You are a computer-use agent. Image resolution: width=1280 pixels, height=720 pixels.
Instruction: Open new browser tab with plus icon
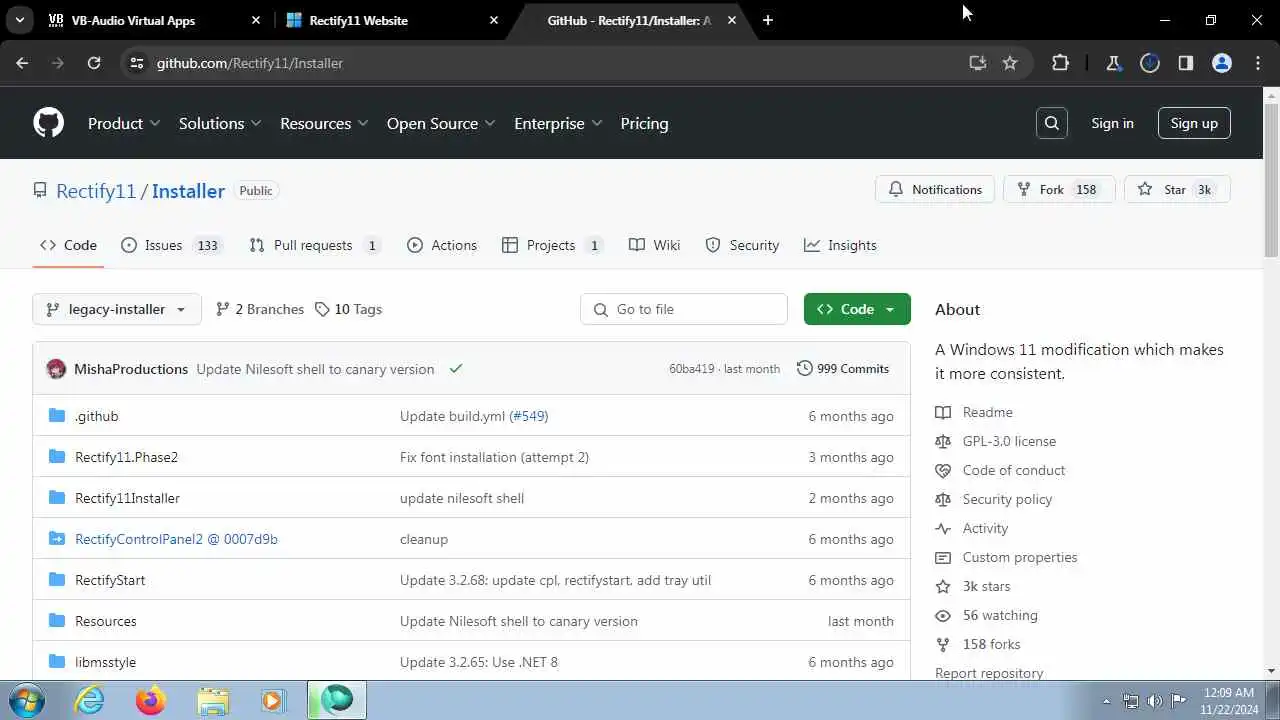click(x=767, y=20)
